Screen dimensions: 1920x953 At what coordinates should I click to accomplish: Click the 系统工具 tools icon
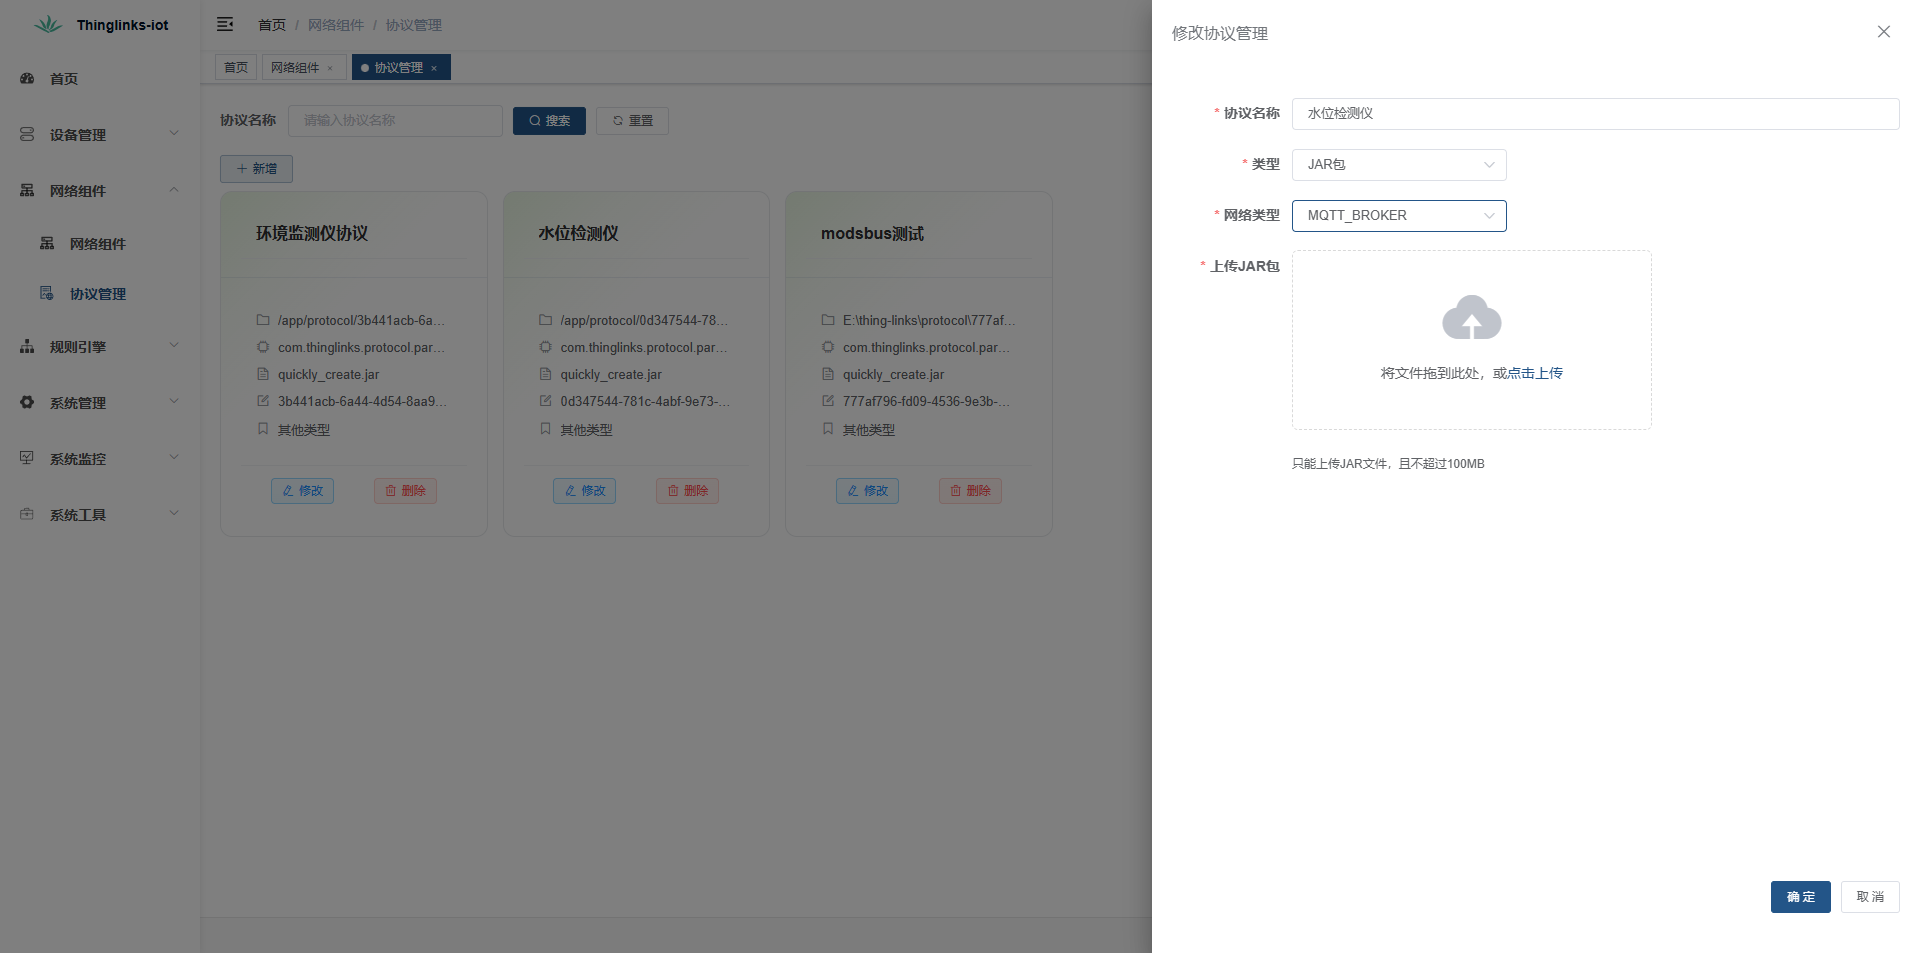27,514
